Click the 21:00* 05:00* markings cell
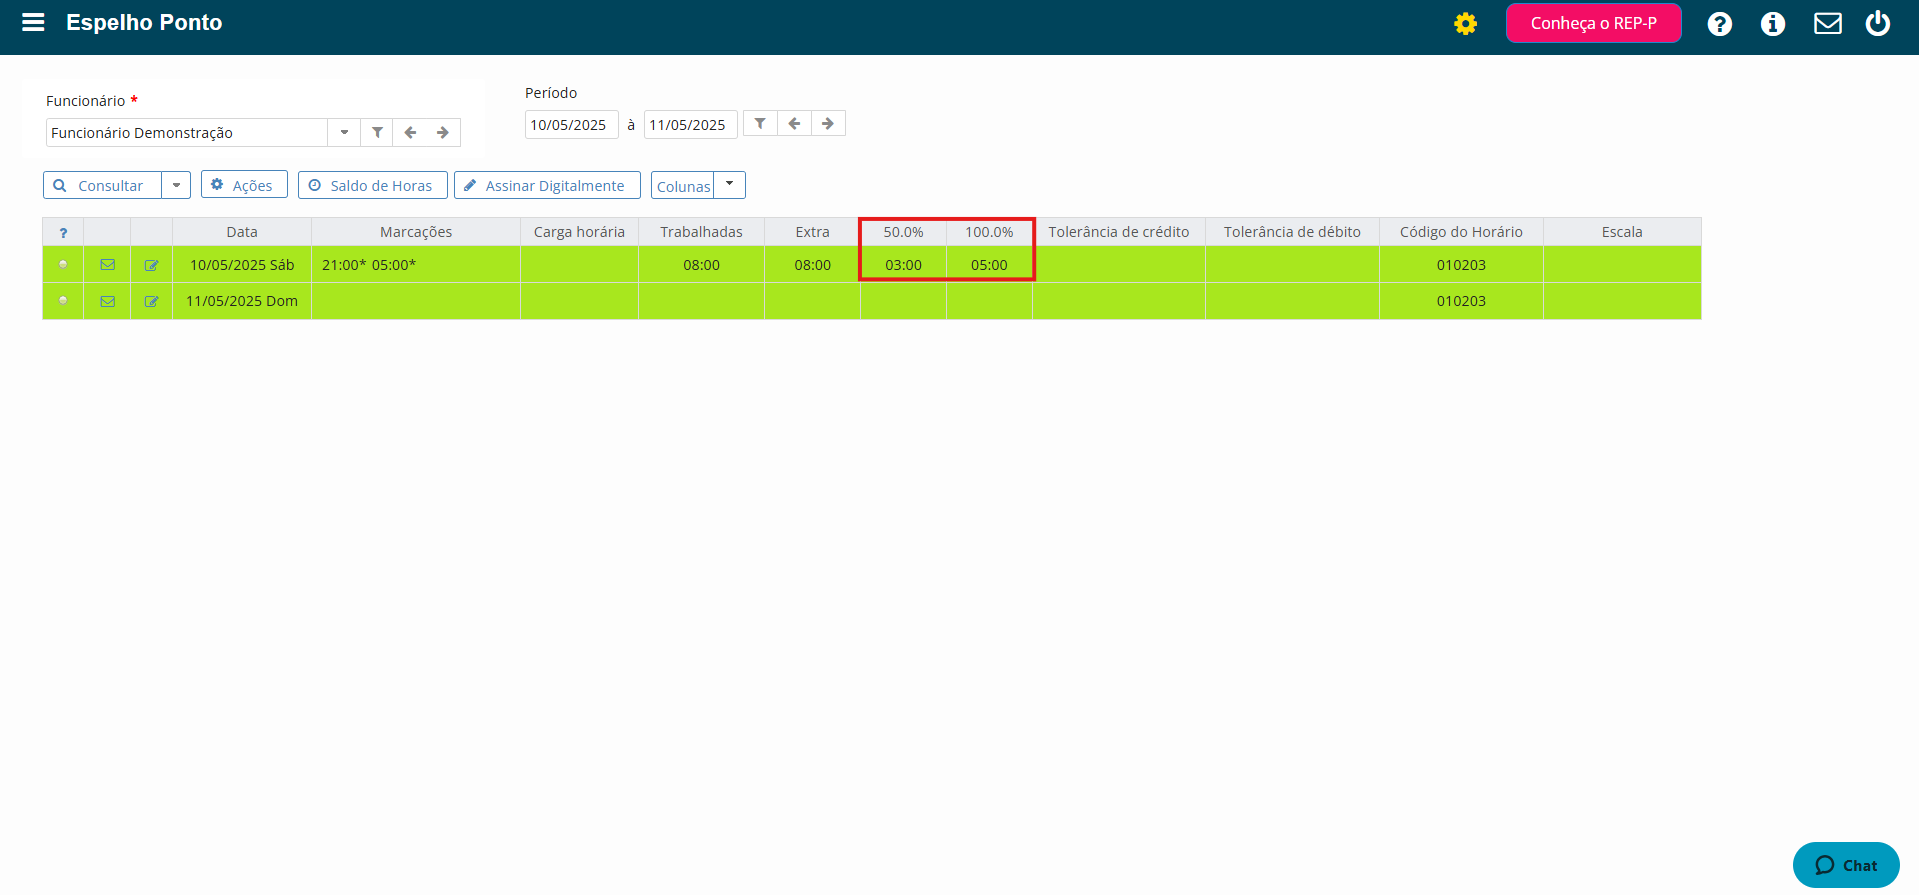Screen dimensions: 1919x895 click(416, 265)
